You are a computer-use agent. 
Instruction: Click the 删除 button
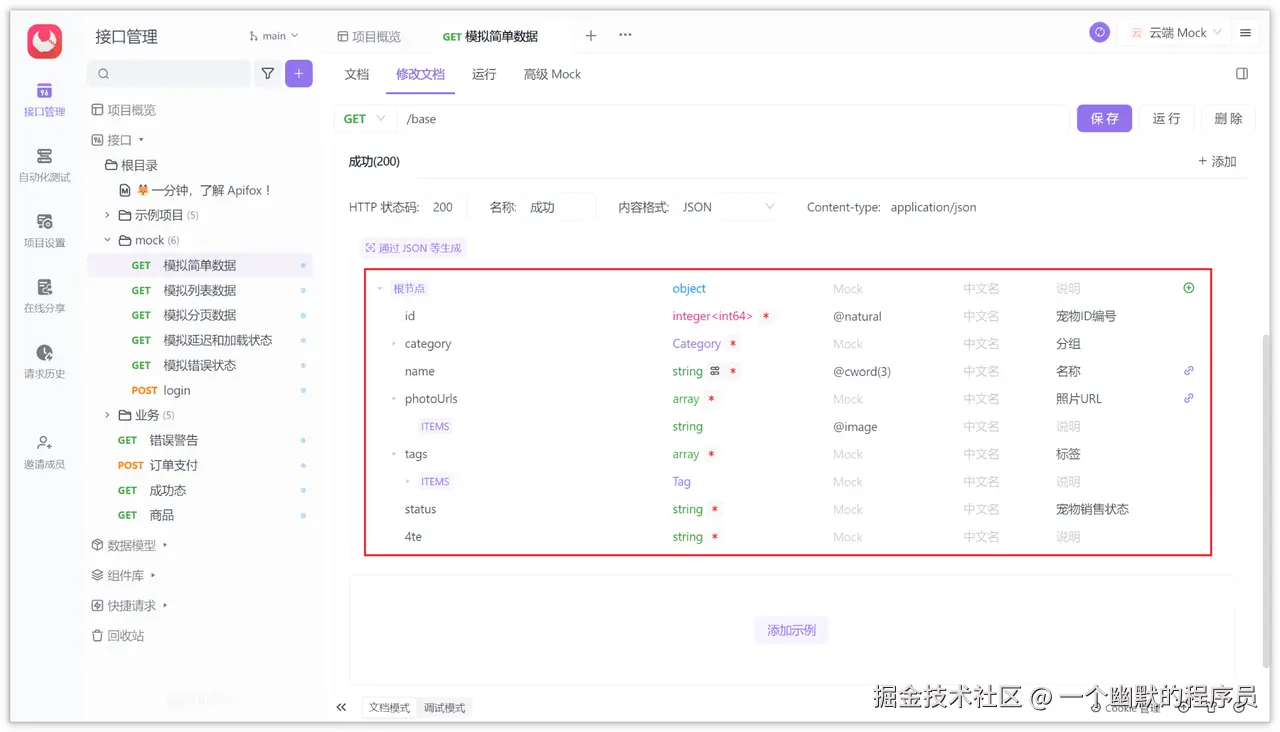click(1228, 118)
